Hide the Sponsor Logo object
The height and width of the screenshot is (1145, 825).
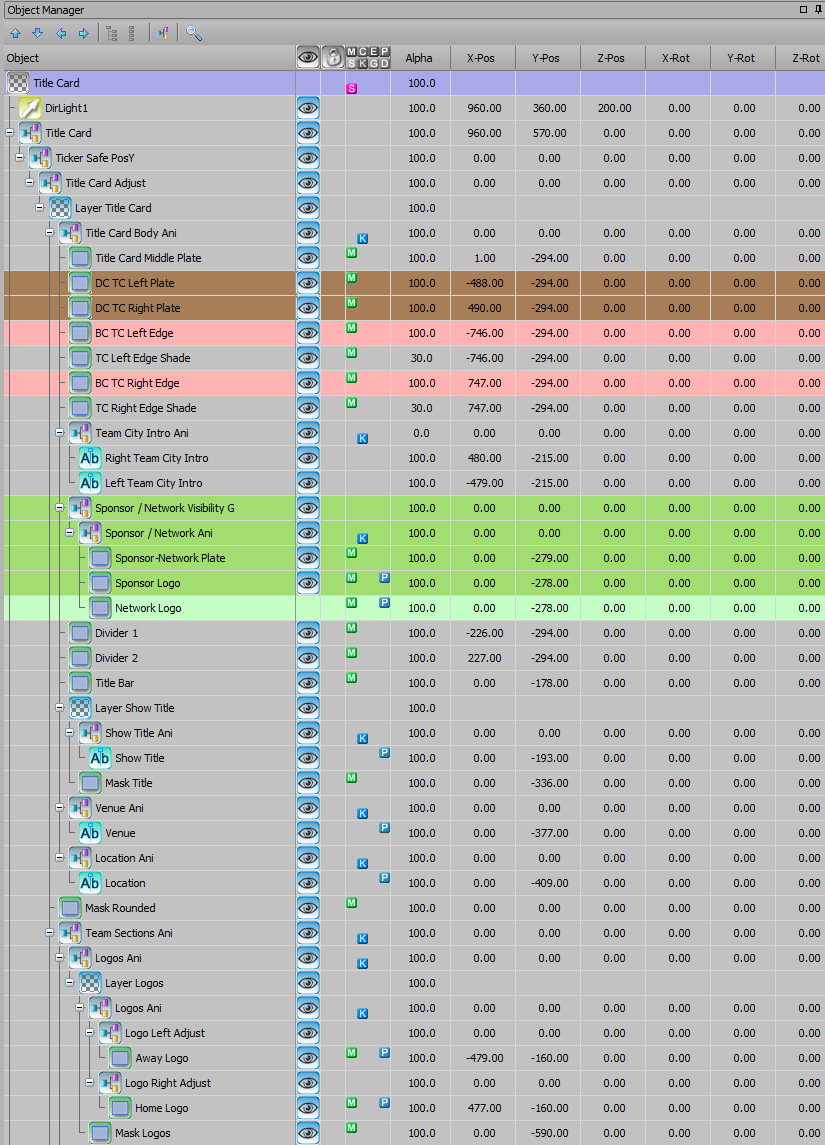click(308, 583)
